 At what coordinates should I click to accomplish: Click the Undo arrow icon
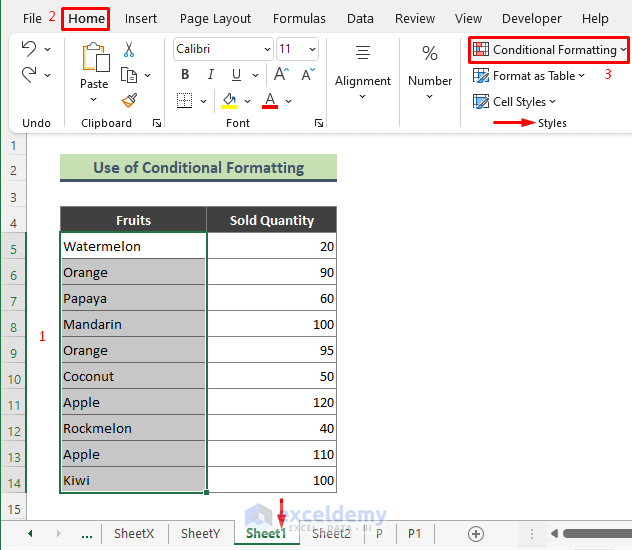29,49
